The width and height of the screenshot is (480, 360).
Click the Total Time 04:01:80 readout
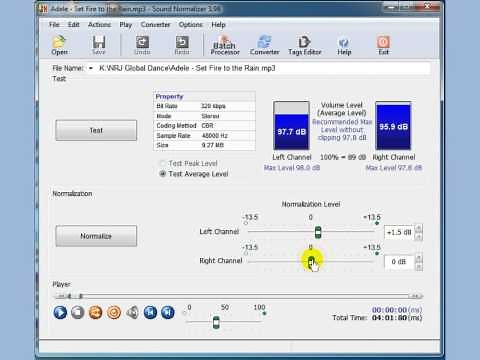(377, 318)
